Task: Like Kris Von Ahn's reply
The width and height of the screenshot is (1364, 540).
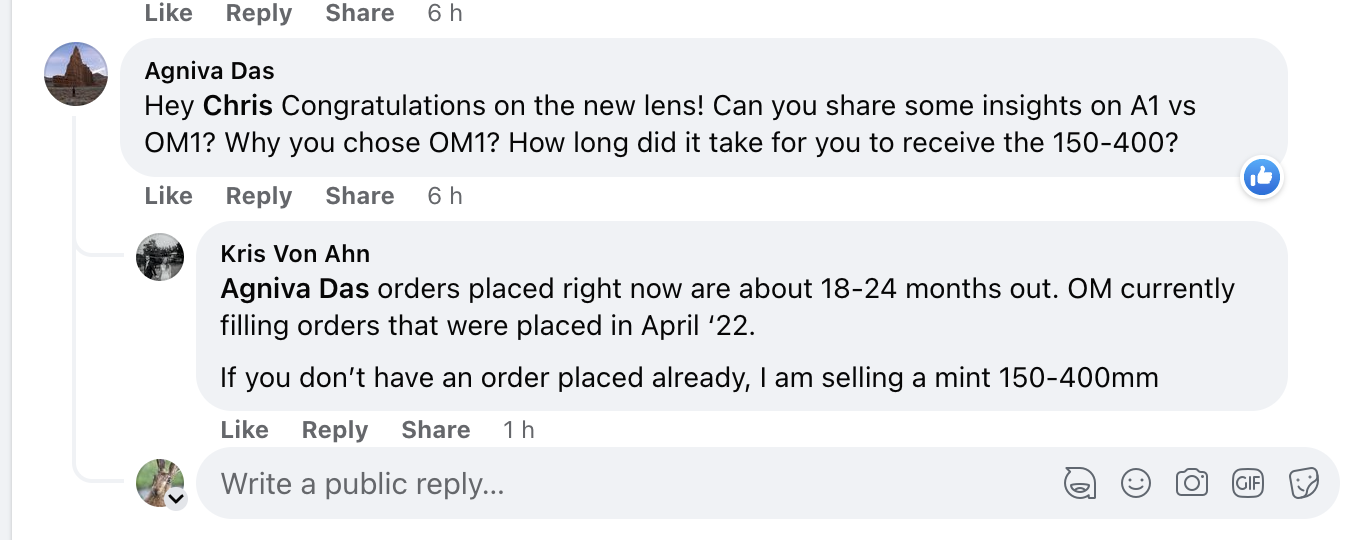Action: coord(244,430)
